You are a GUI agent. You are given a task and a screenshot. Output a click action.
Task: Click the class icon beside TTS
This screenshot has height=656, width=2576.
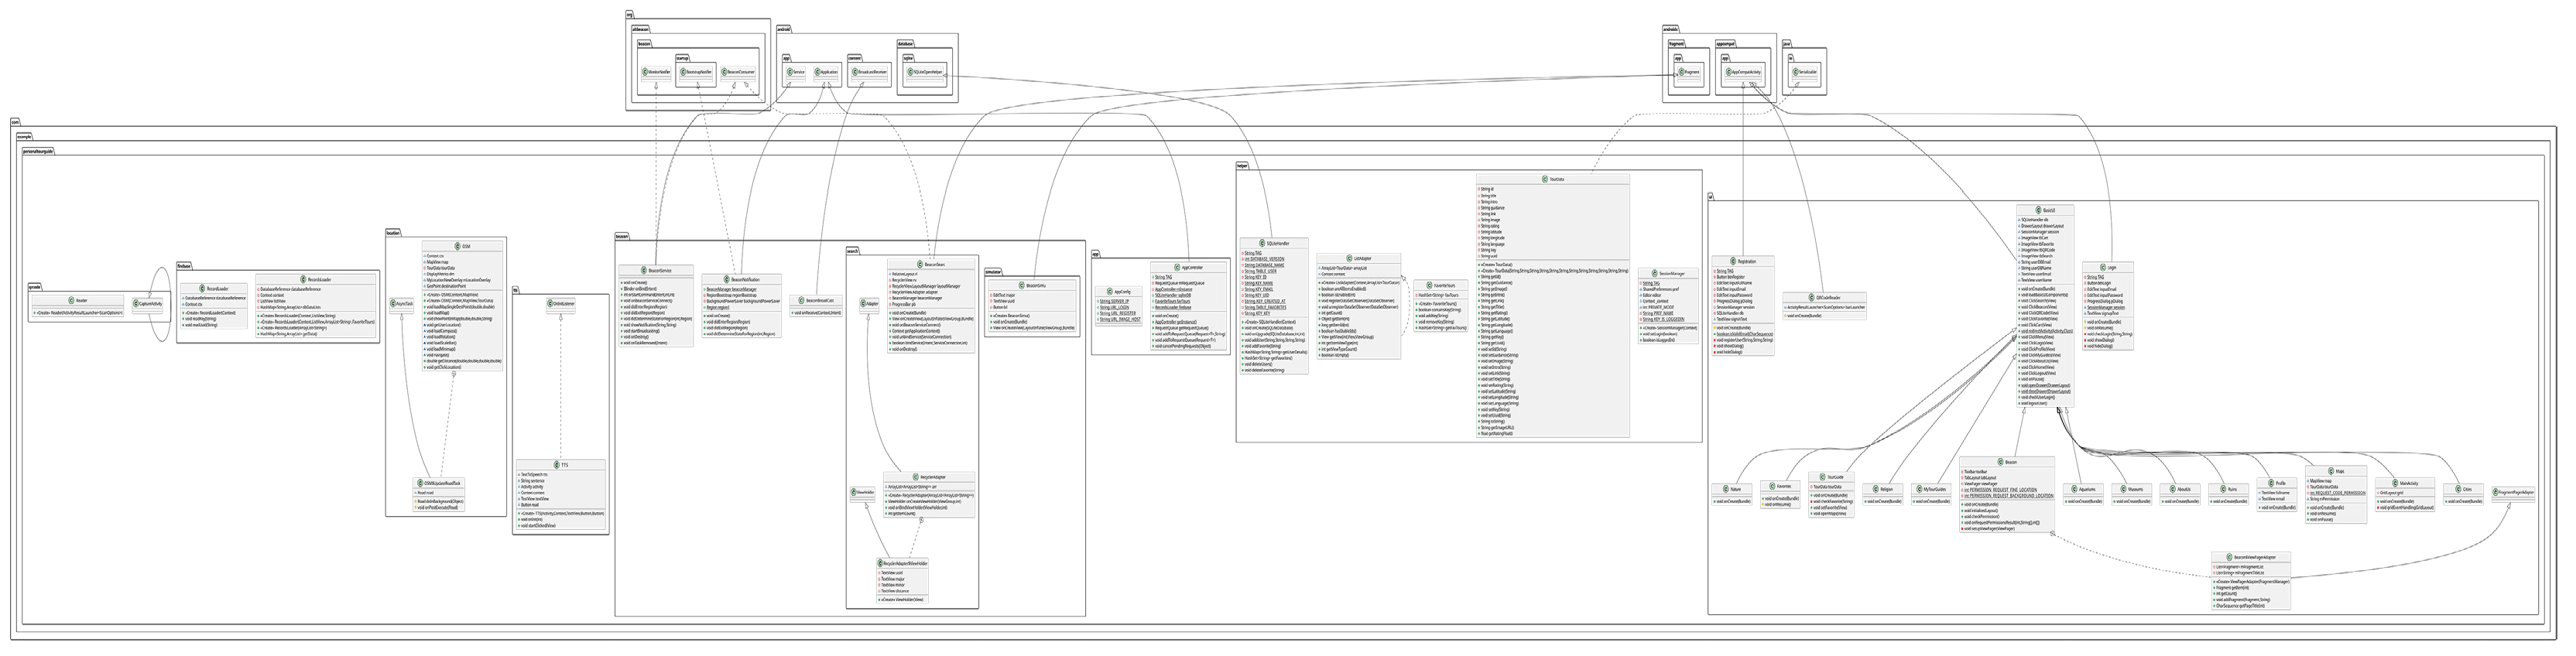pyautogui.click(x=556, y=465)
